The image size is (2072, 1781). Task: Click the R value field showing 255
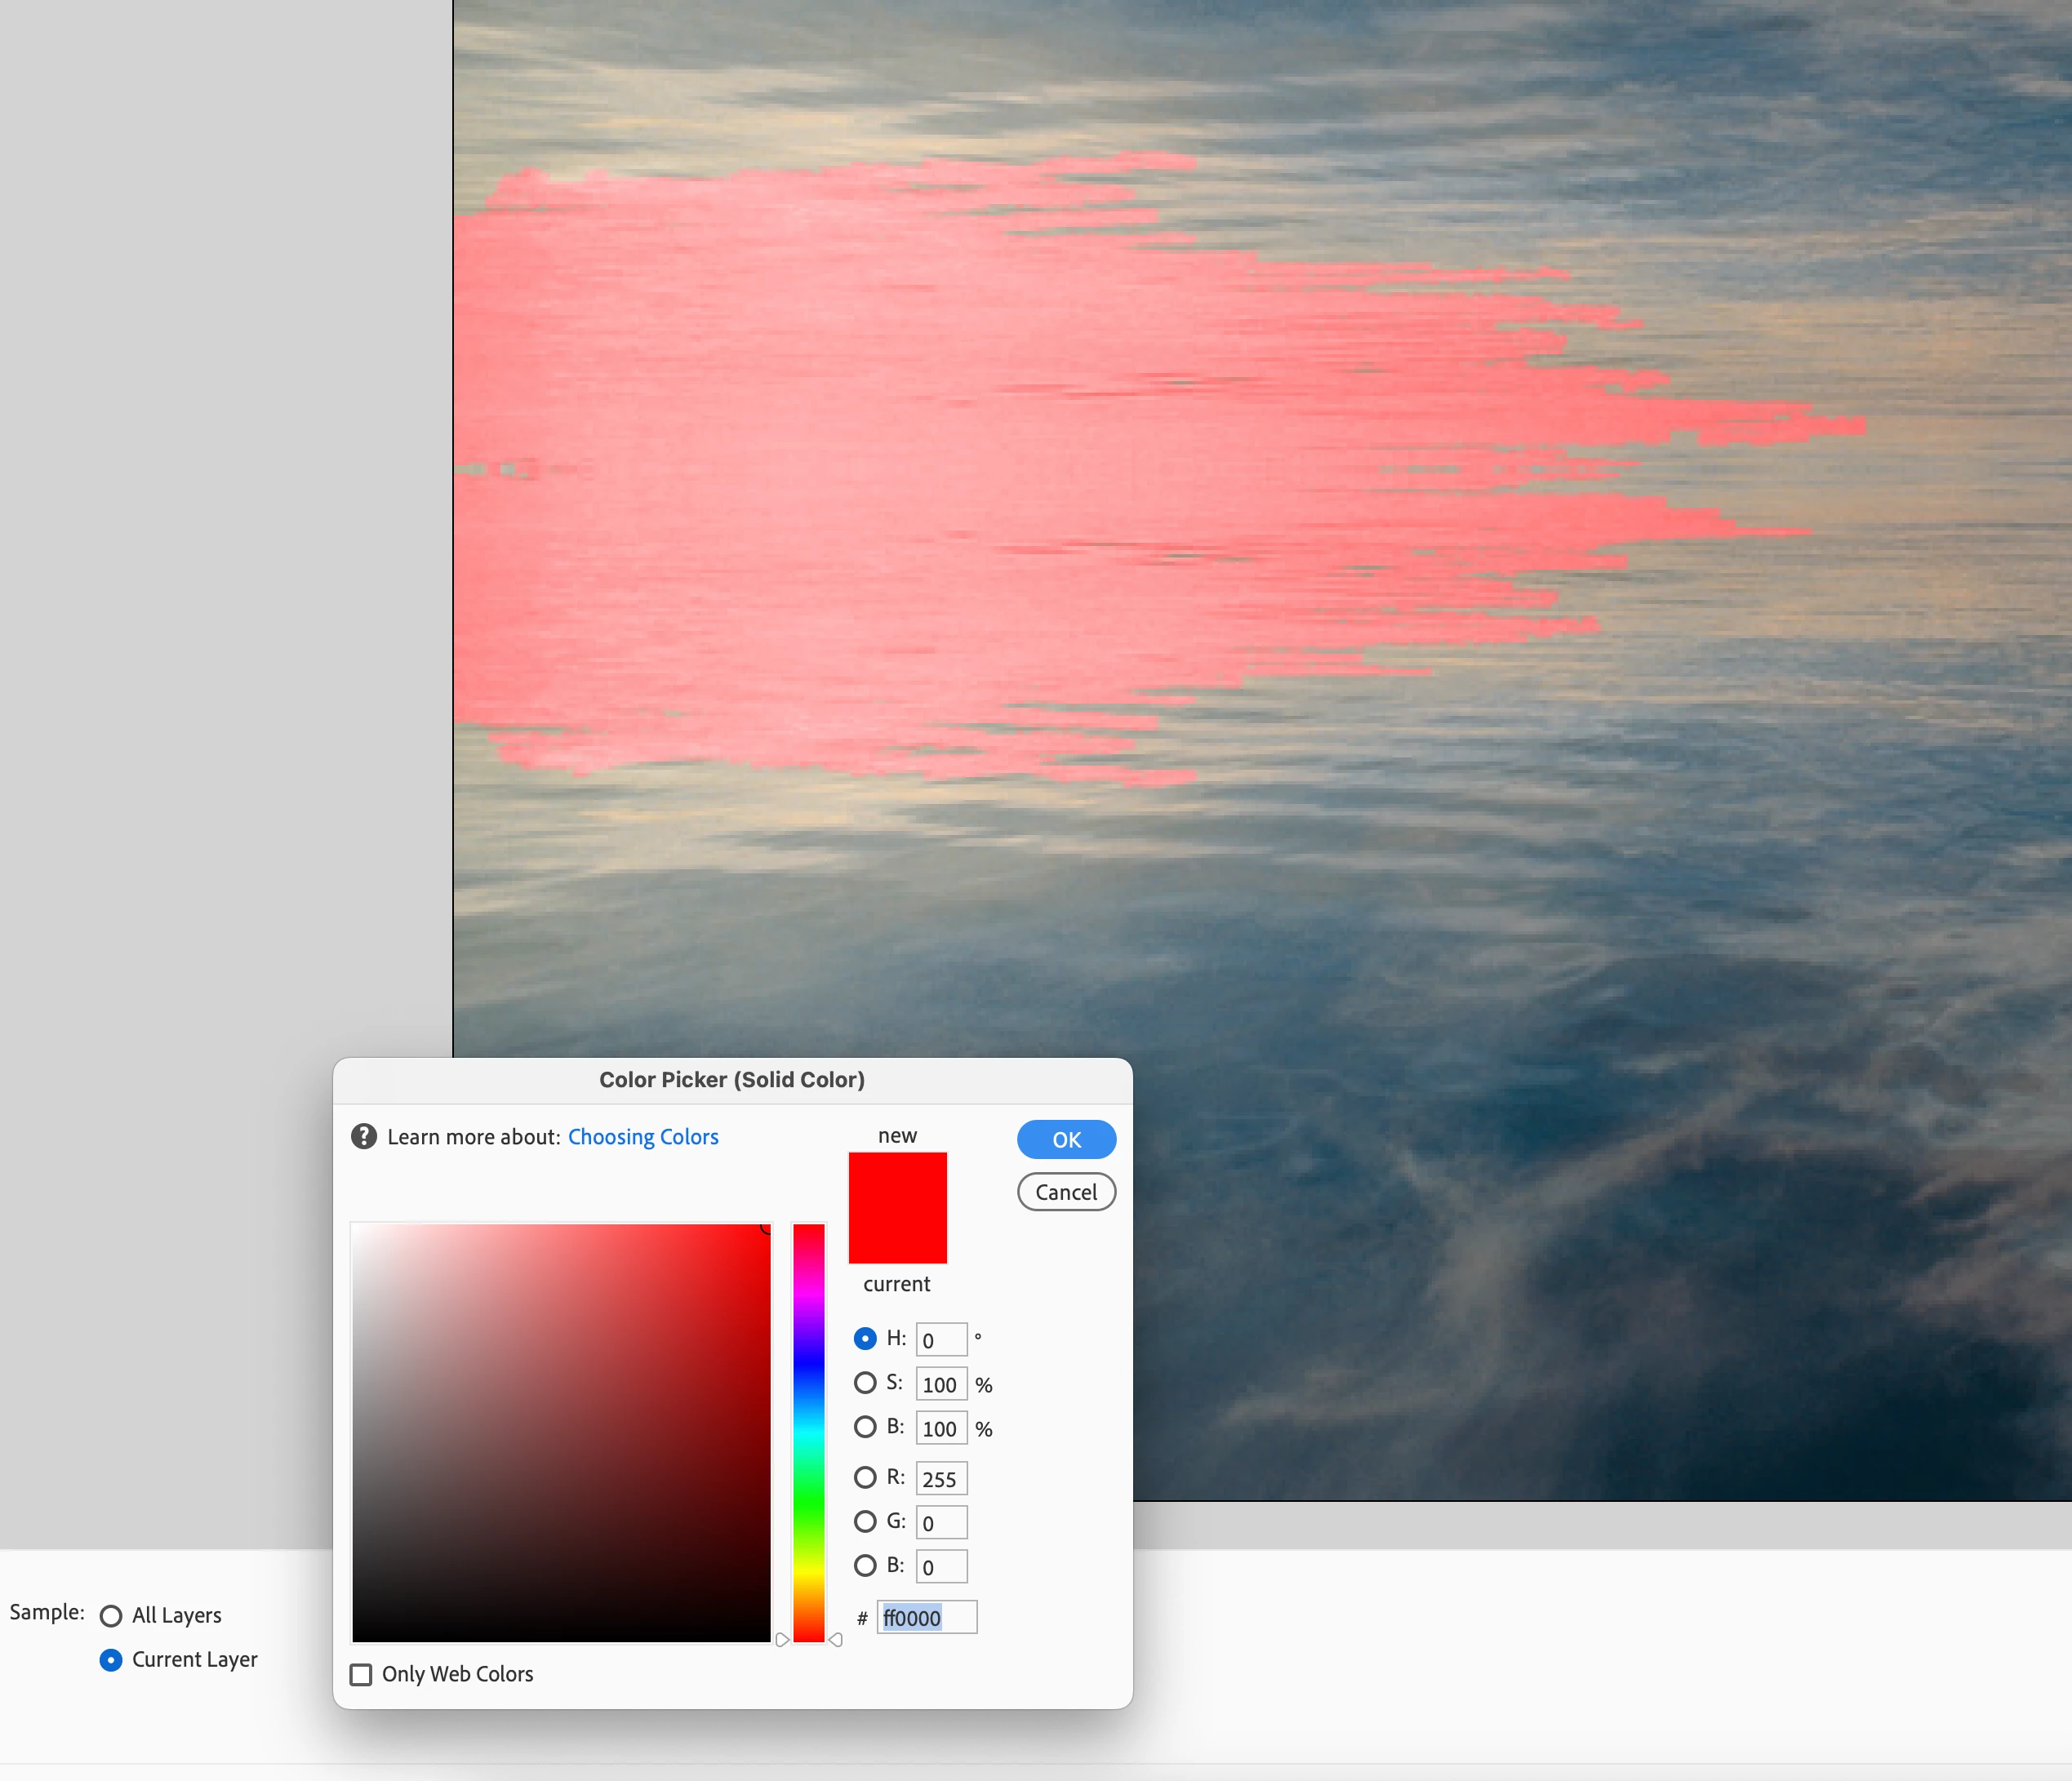pos(941,1479)
